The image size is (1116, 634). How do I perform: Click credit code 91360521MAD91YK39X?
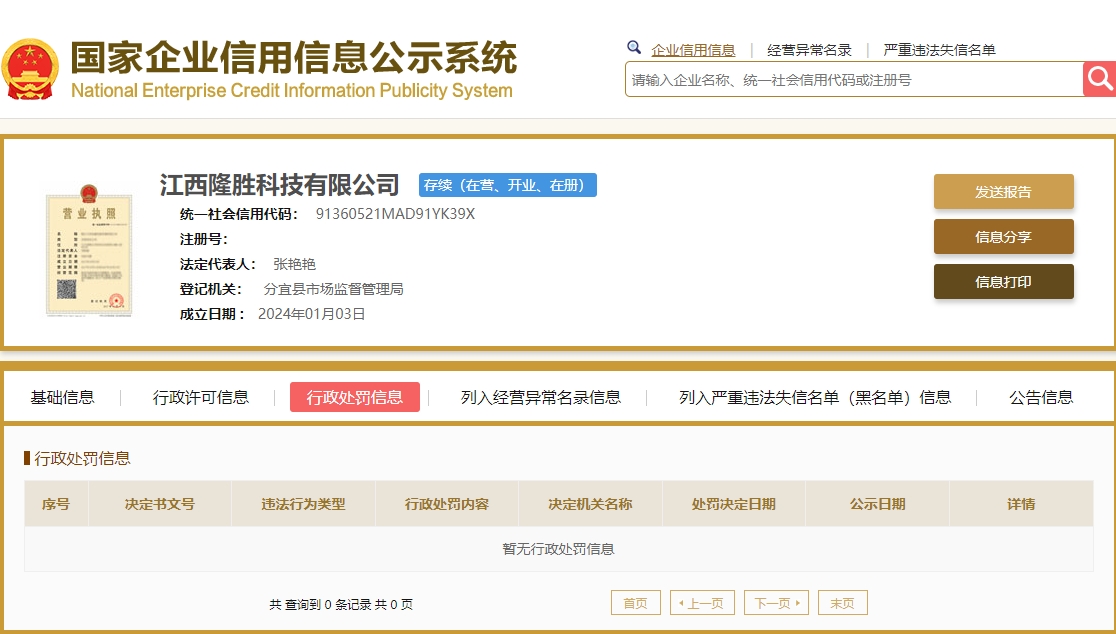[x=395, y=214]
